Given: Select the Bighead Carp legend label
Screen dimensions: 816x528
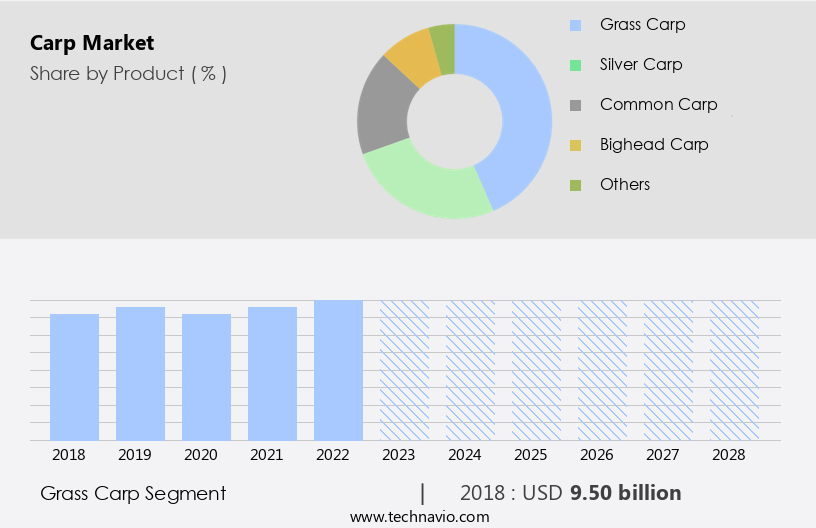Looking at the screenshot, I should 654,144.
